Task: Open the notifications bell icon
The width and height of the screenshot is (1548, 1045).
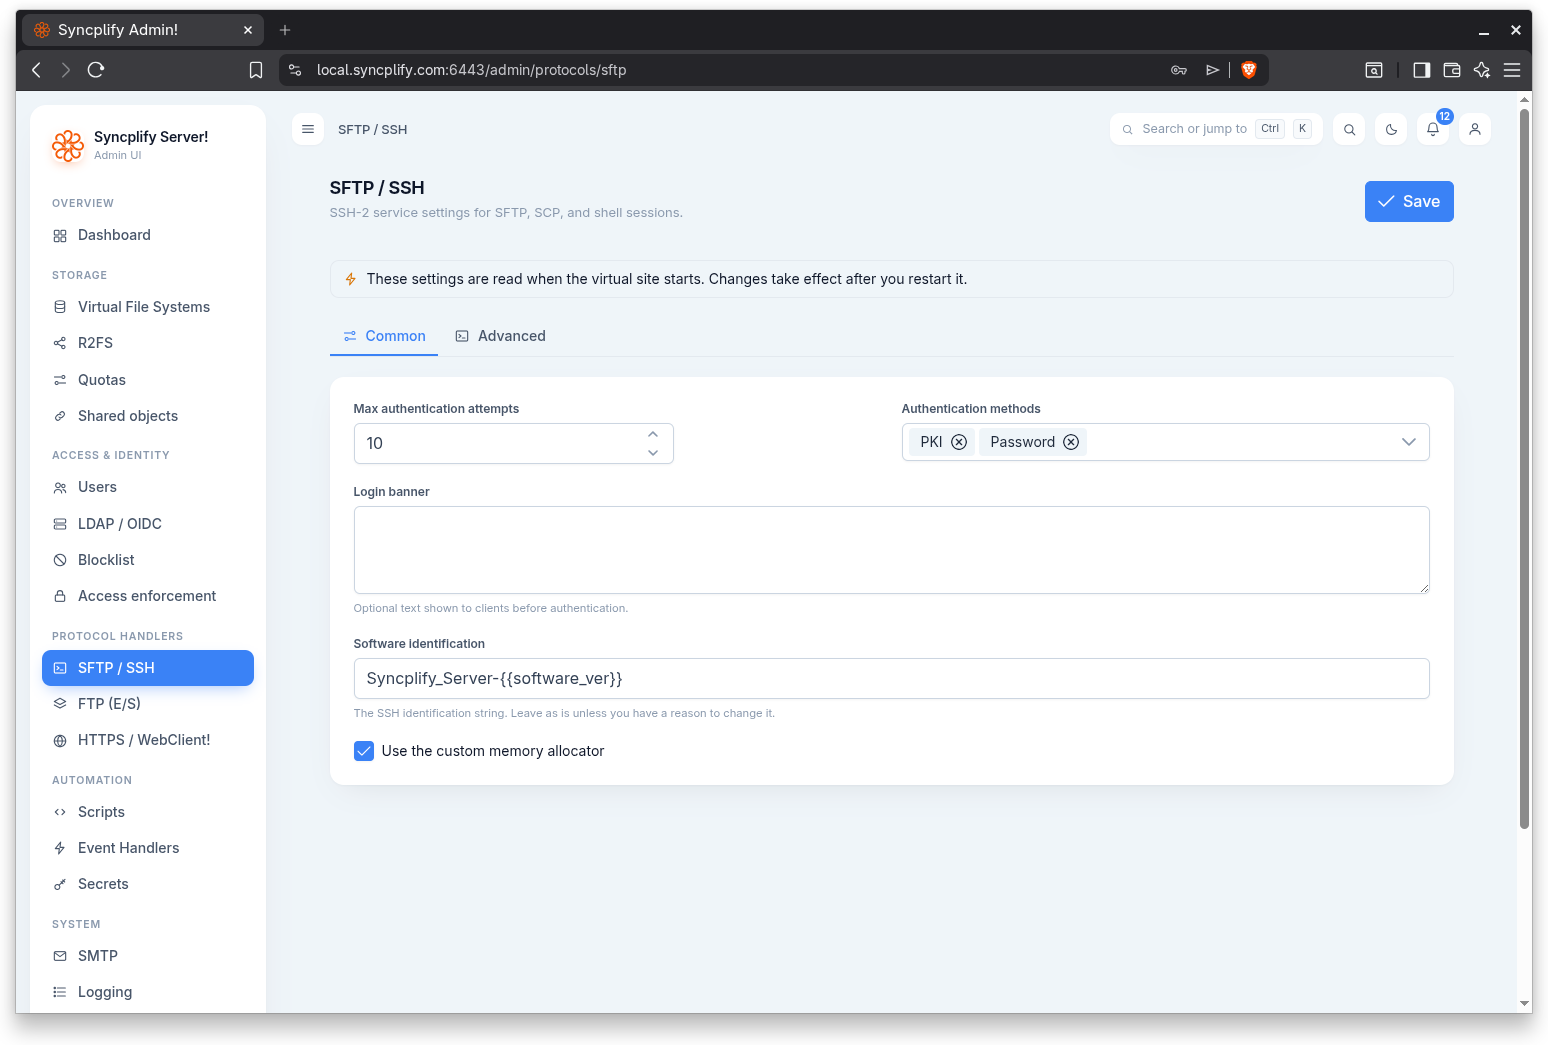Action: coord(1433,129)
